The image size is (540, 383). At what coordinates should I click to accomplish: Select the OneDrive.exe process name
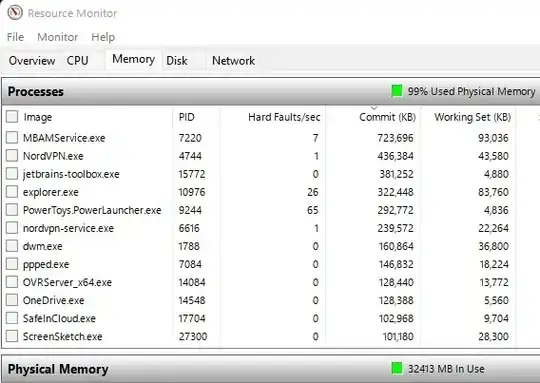[x=53, y=300]
